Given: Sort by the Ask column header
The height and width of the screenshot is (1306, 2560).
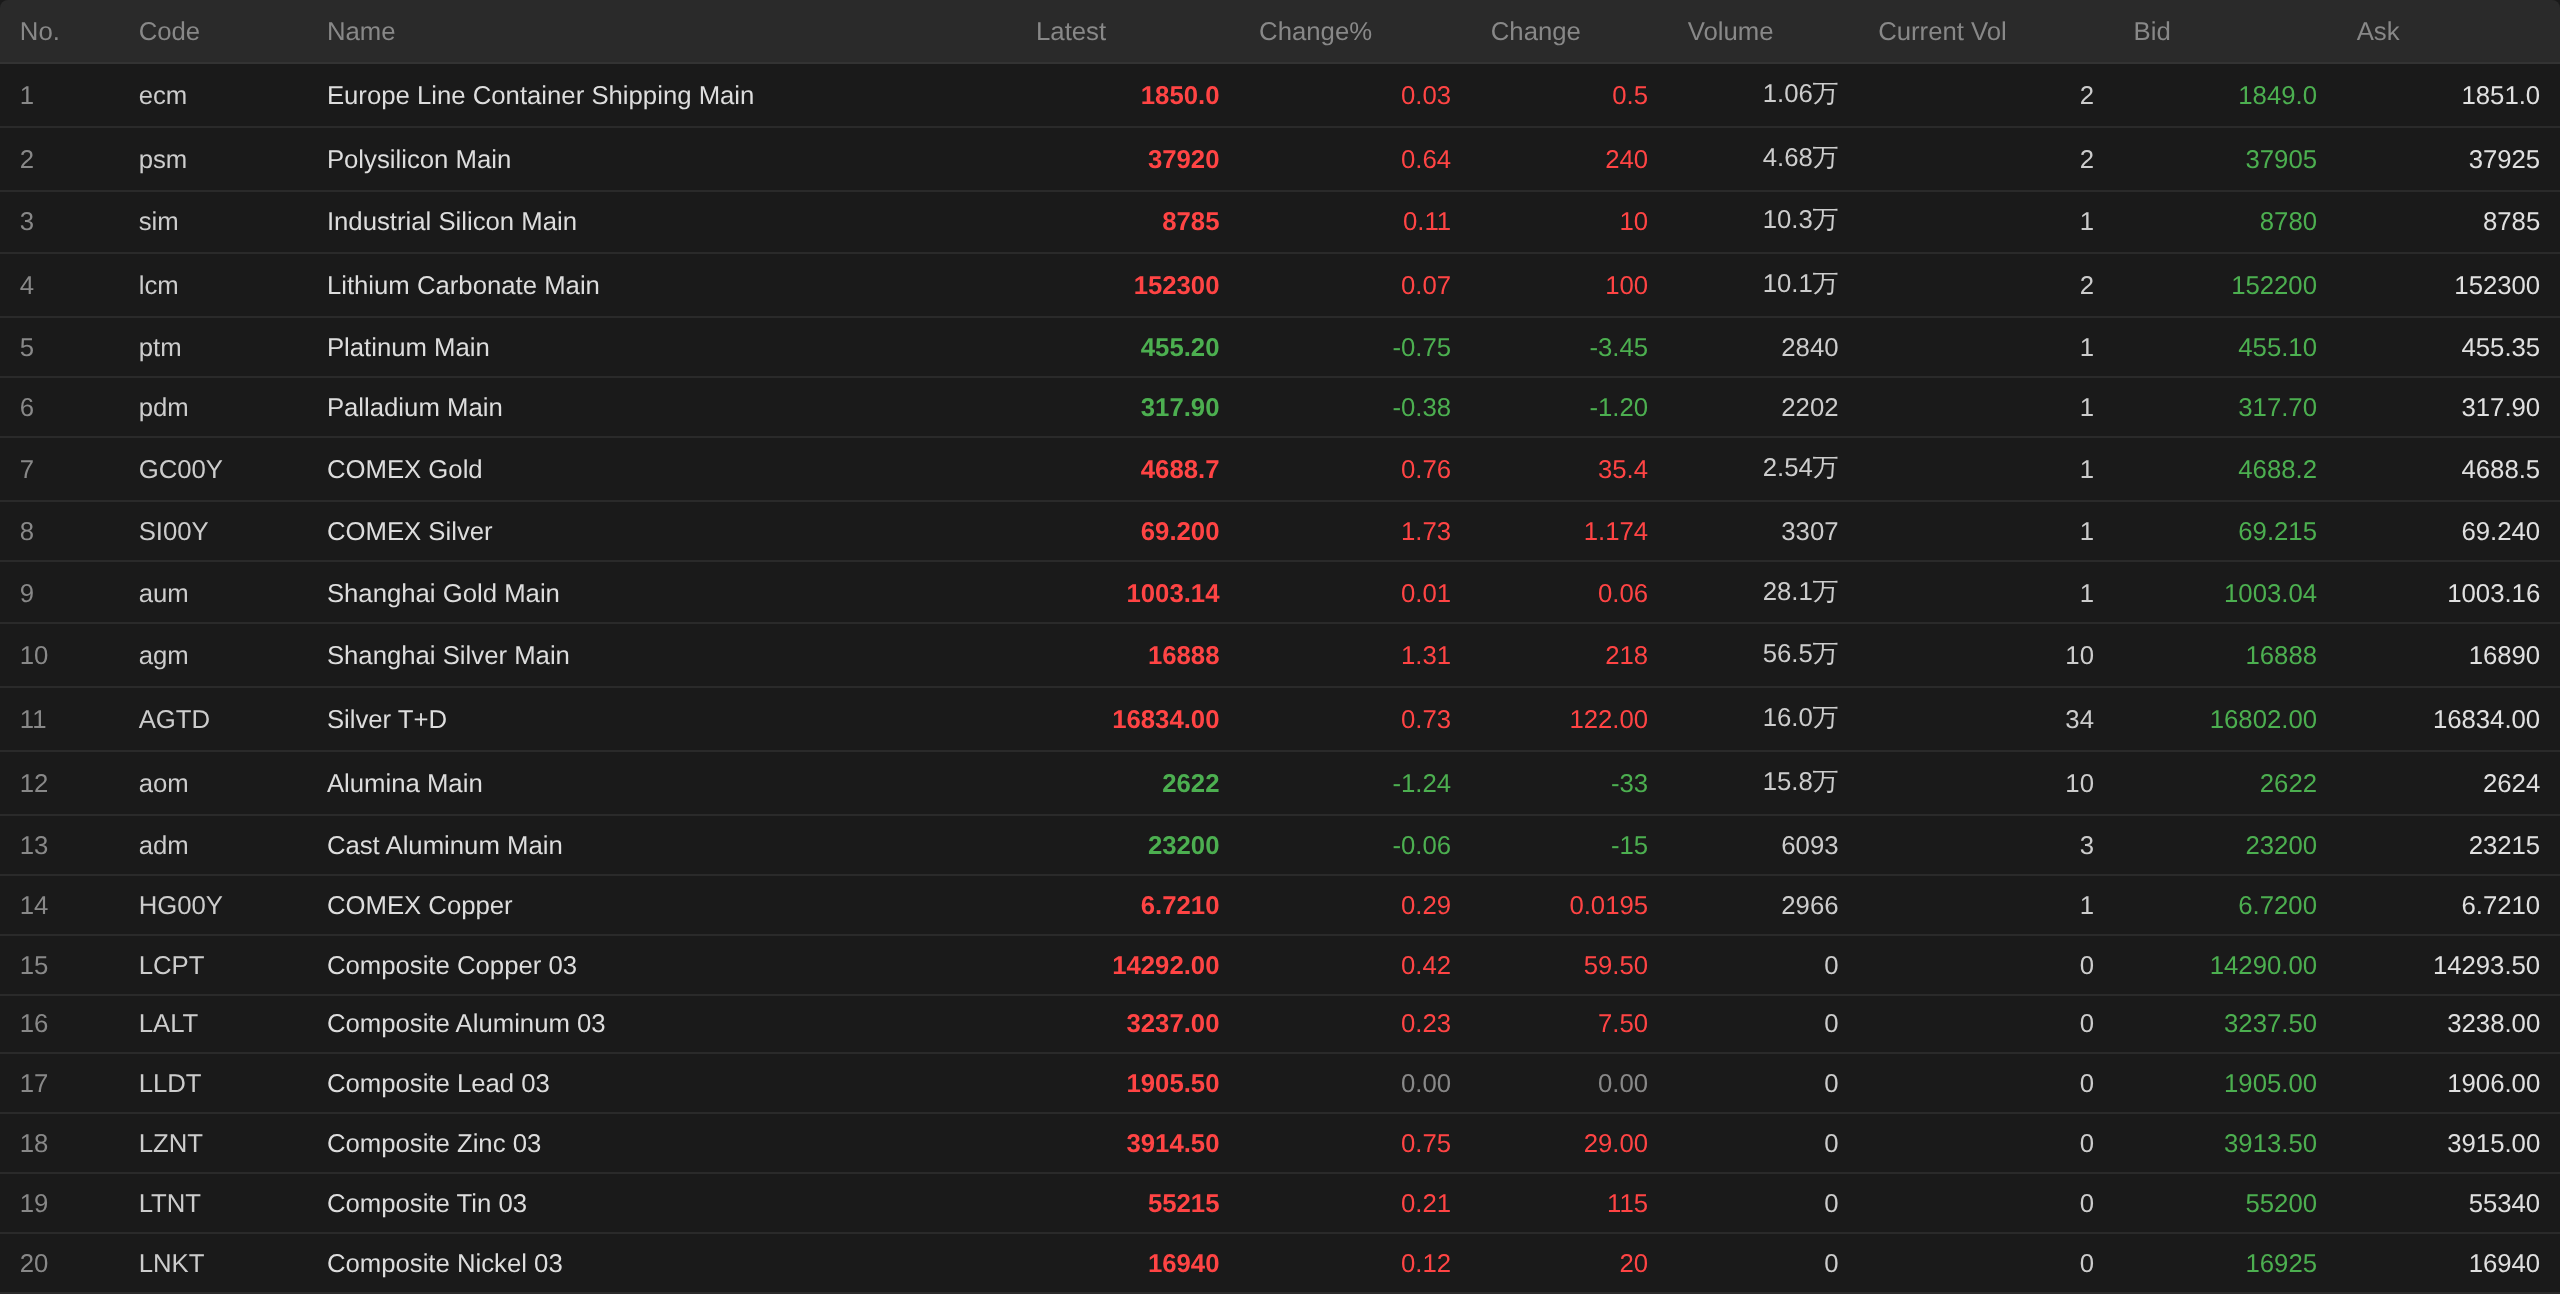Looking at the screenshot, I should [2377, 32].
